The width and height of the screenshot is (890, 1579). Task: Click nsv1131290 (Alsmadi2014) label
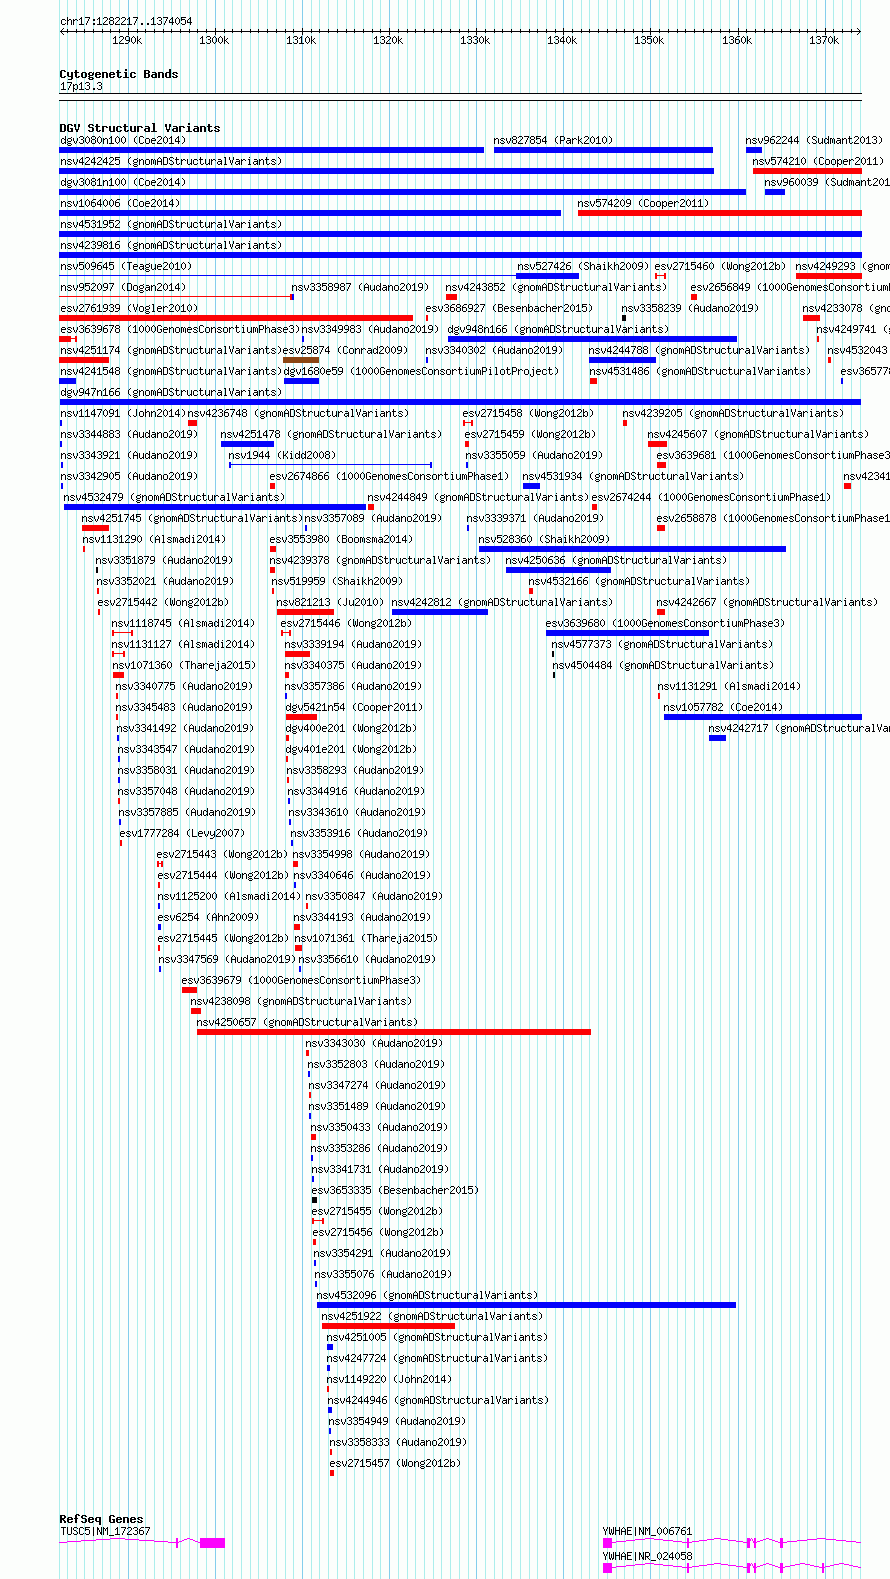pos(154,539)
